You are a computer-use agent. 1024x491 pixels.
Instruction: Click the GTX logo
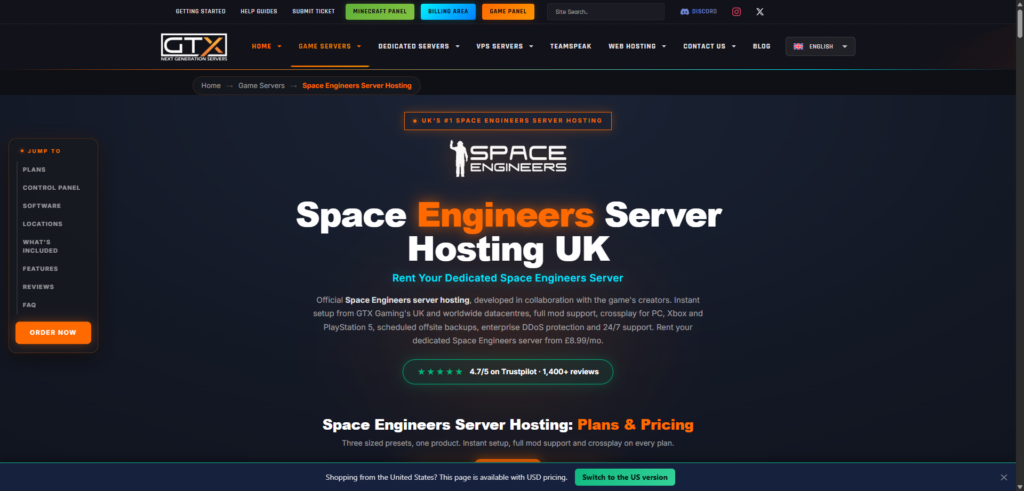194,47
